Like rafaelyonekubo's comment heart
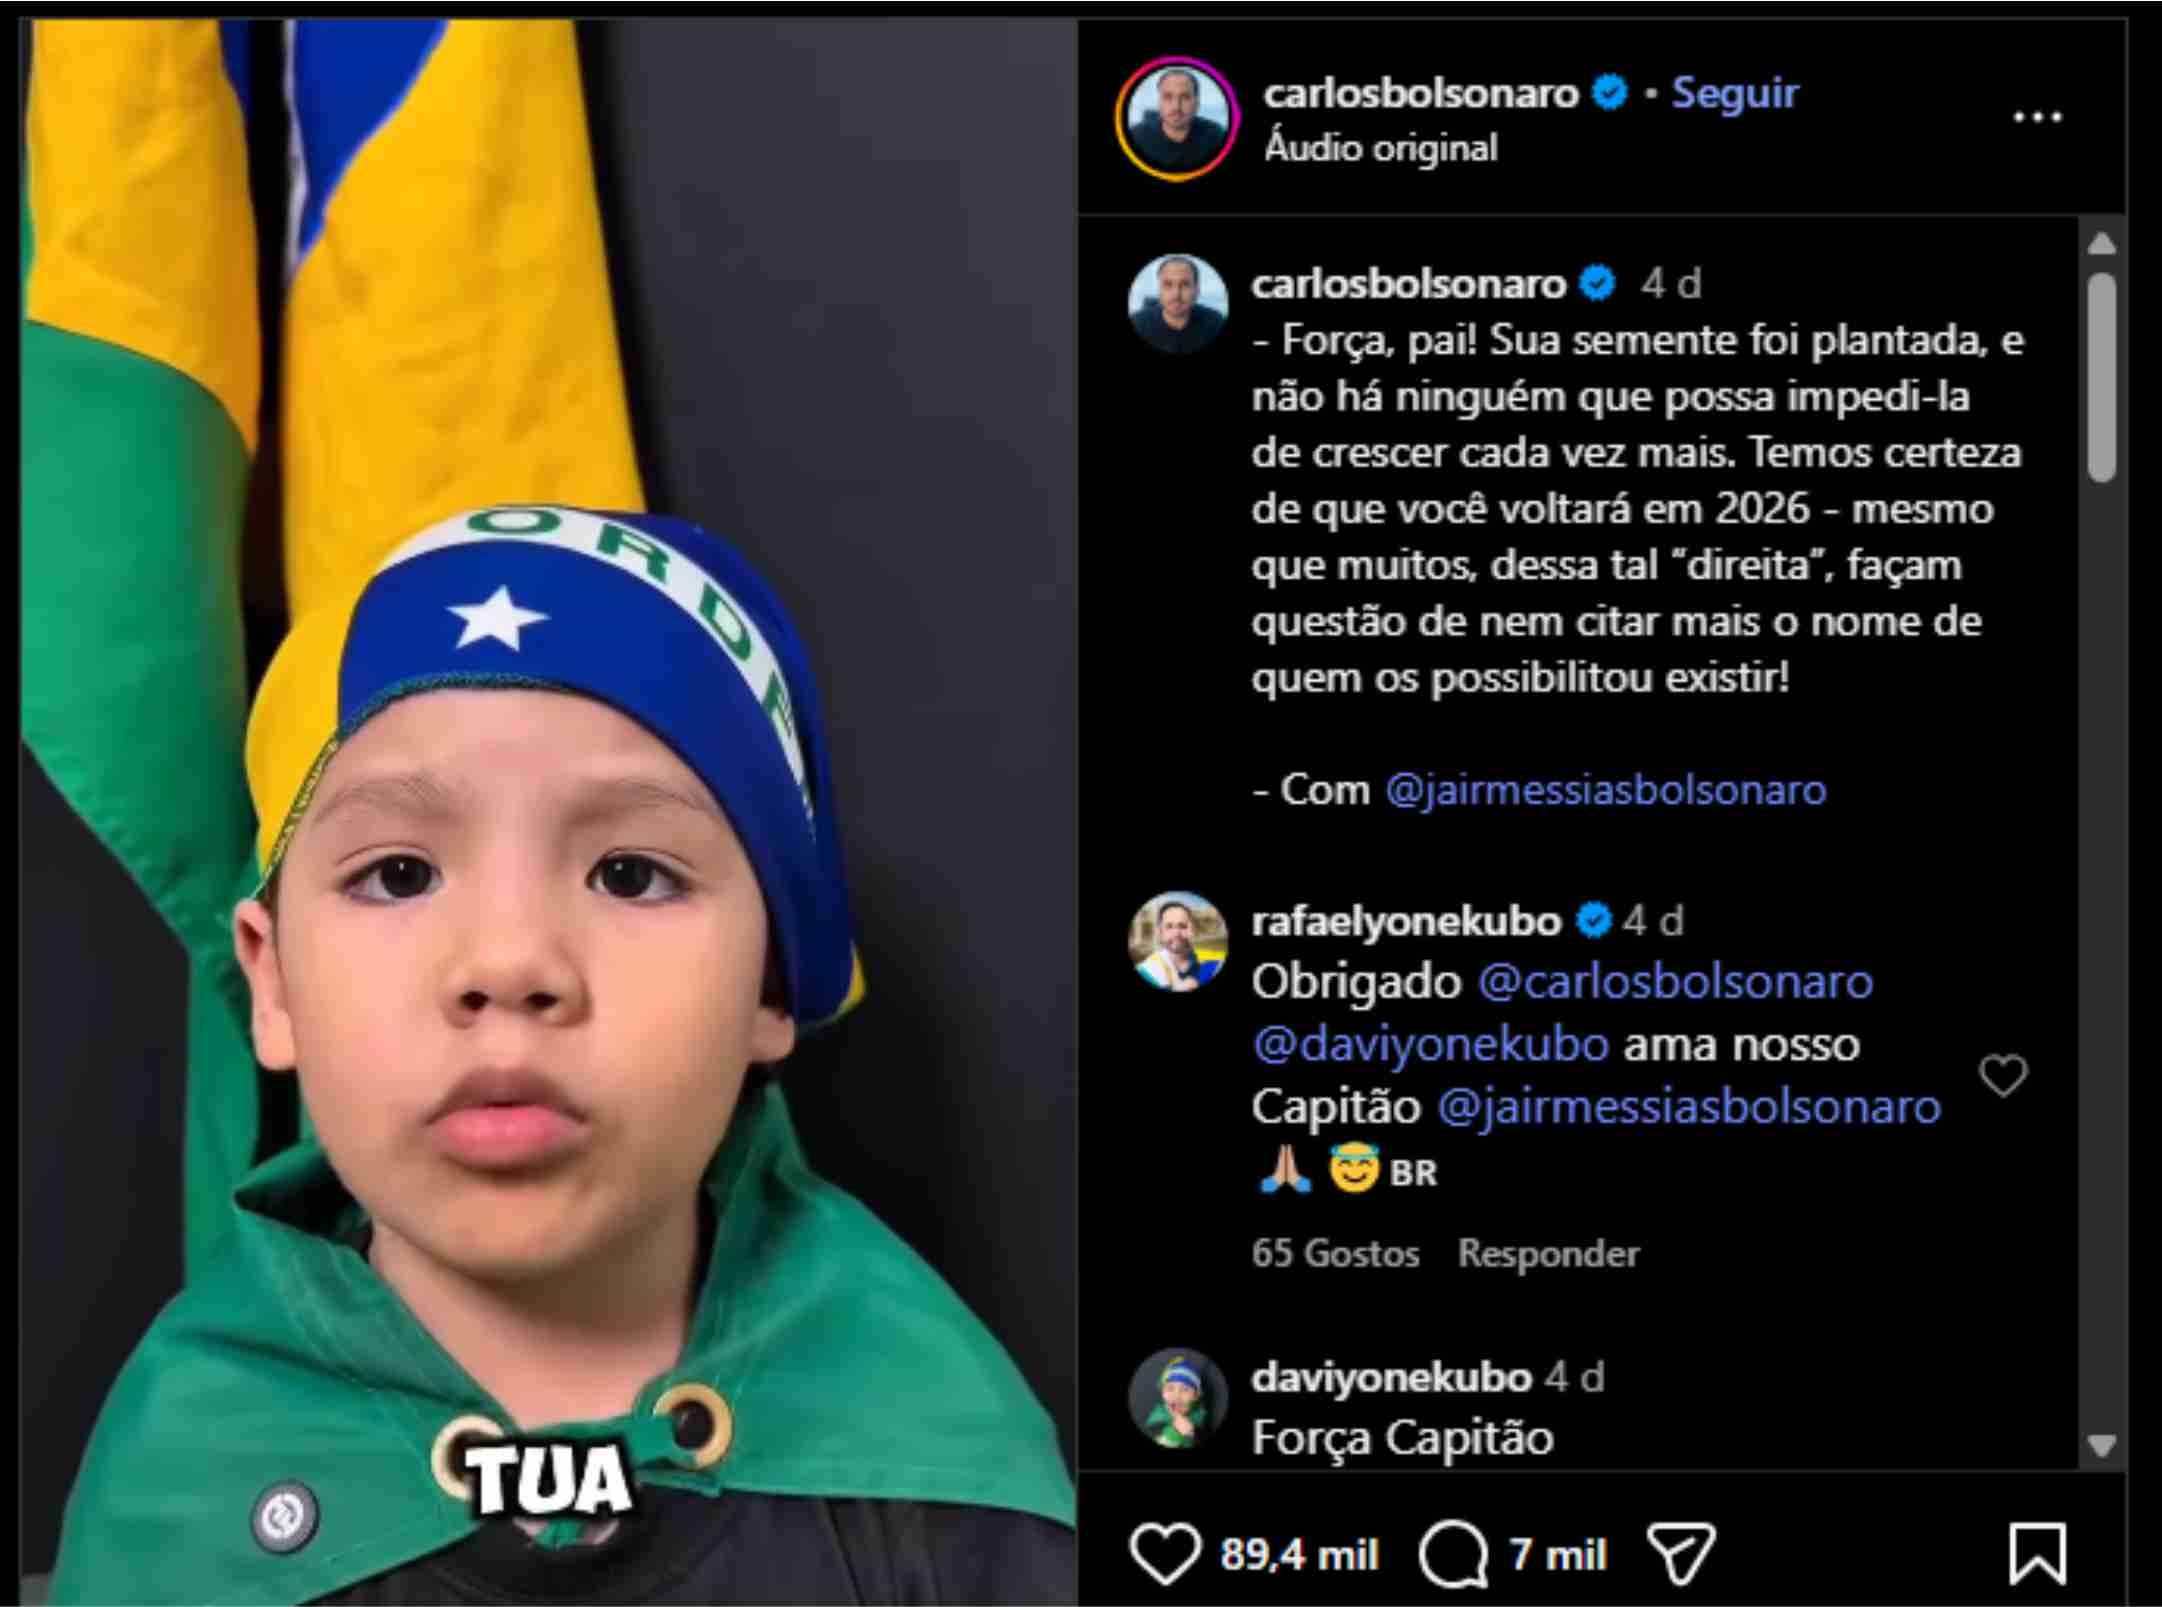 click(x=2003, y=1076)
